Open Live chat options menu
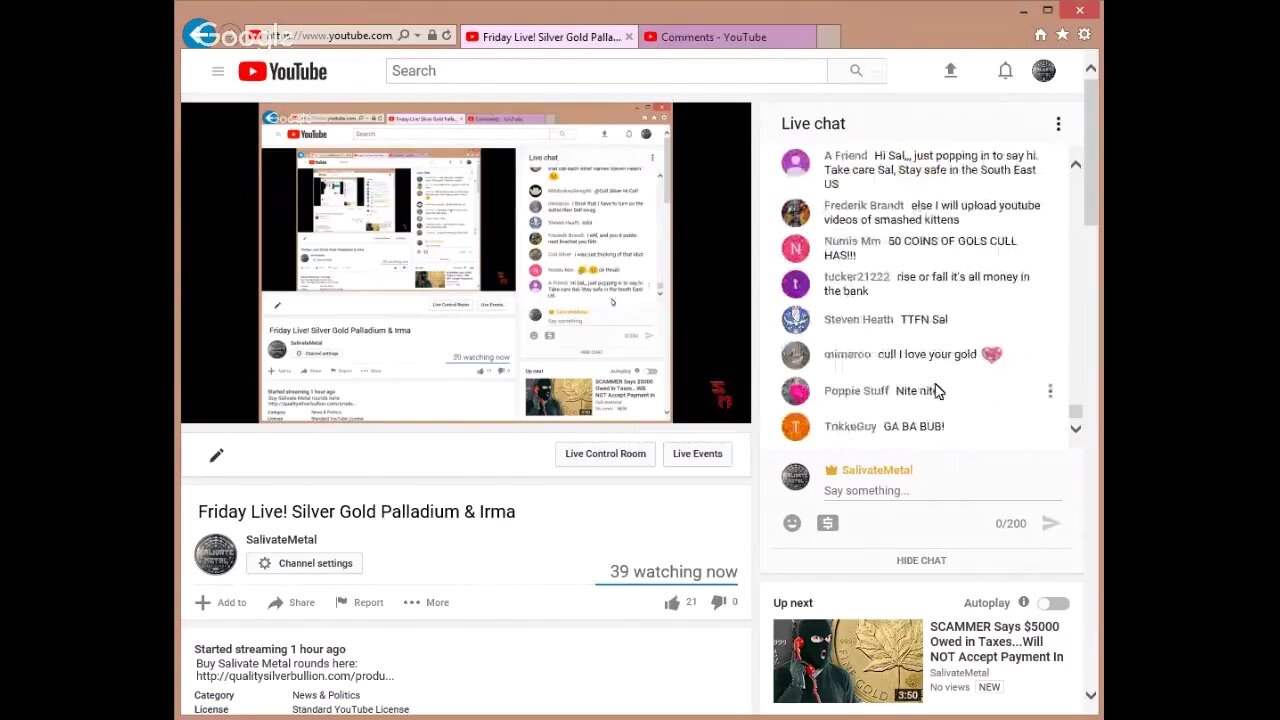Screen dimensions: 1280x720 (x=1058, y=124)
